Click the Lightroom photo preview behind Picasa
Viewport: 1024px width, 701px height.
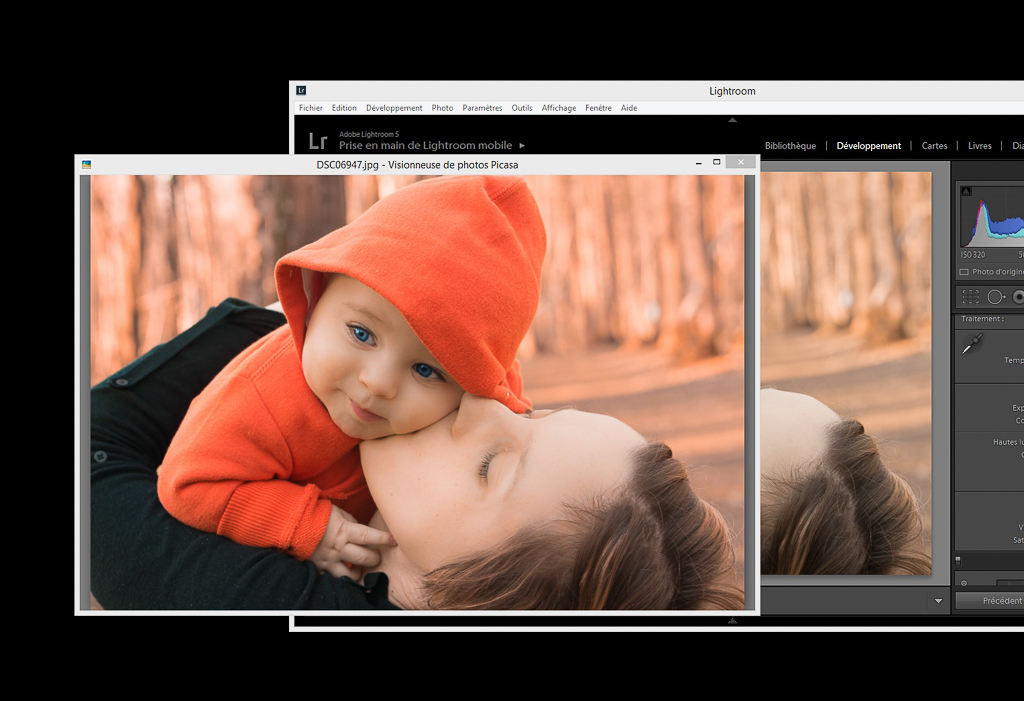pos(846,374)
